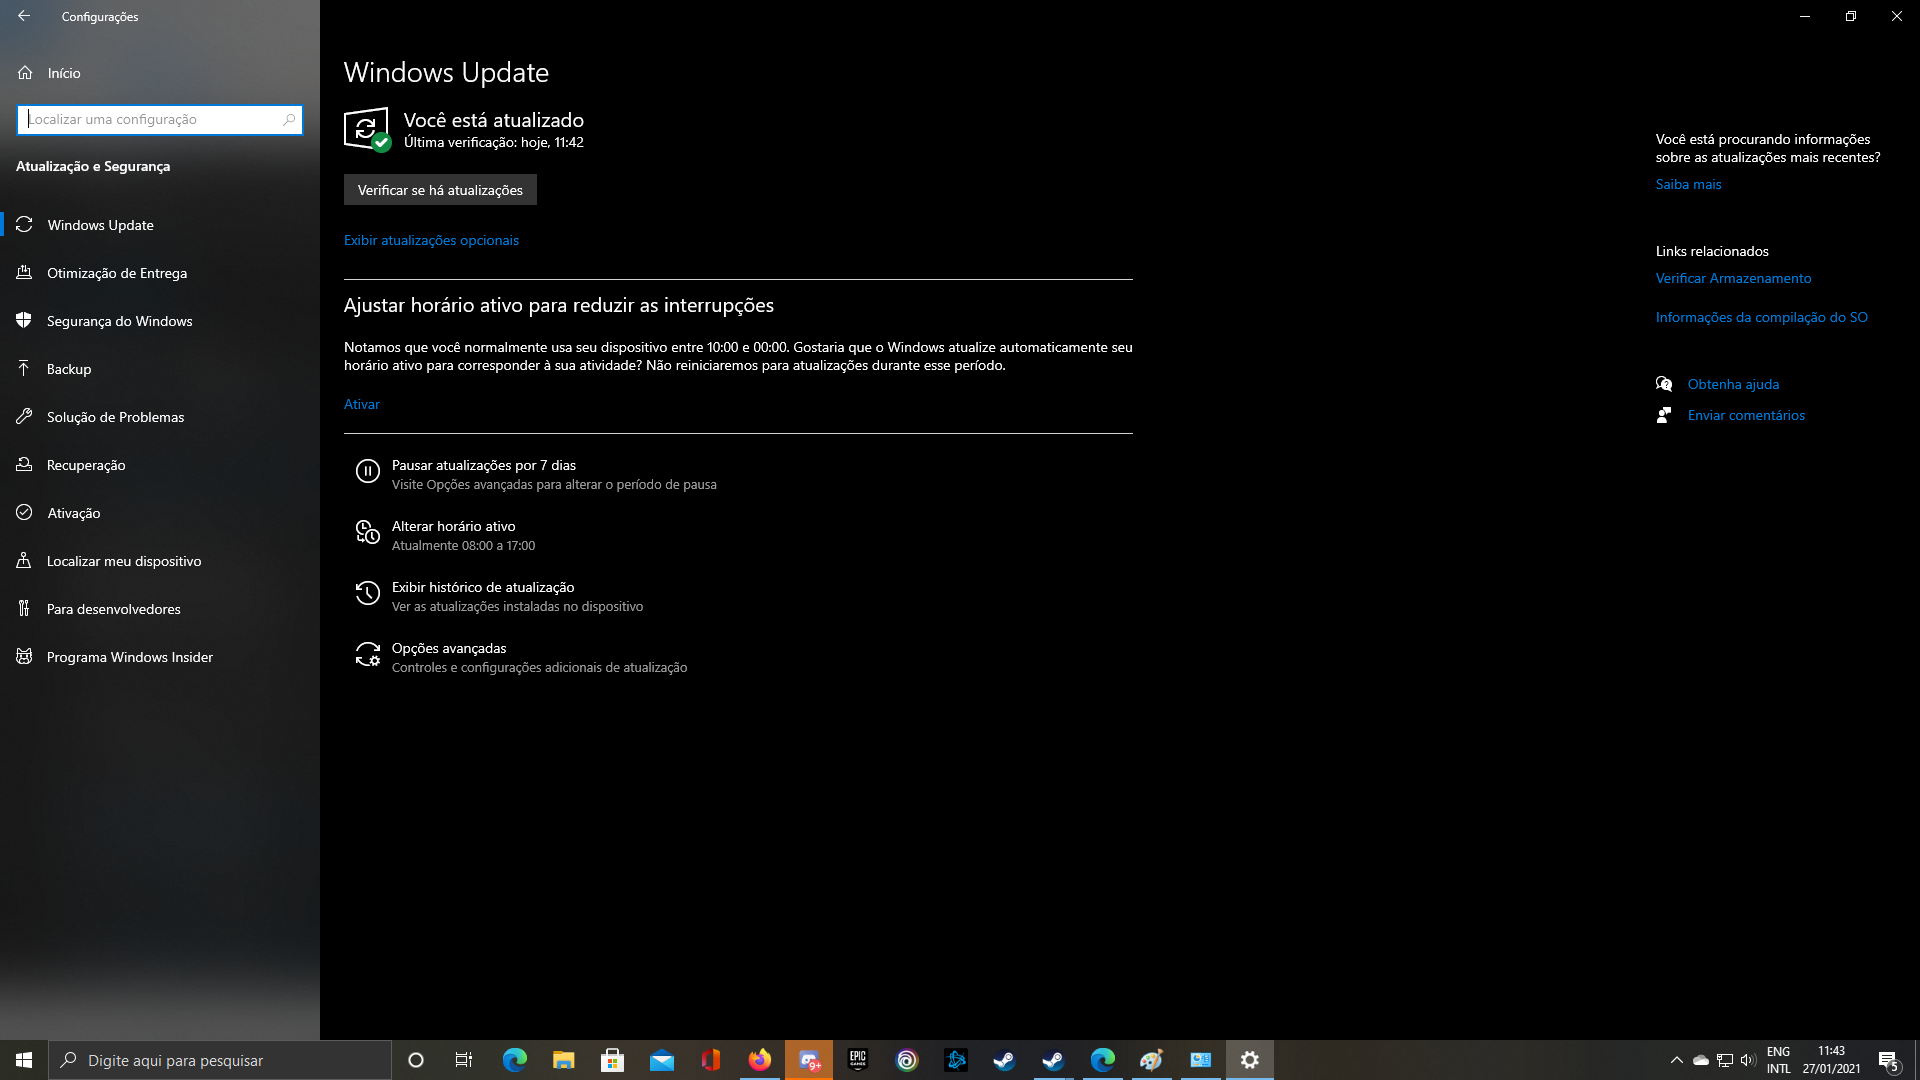Click the taskbar search box Digite aqui para pesquisar
This screenshot has height=1080, width=1920.
click(220, 1060)
